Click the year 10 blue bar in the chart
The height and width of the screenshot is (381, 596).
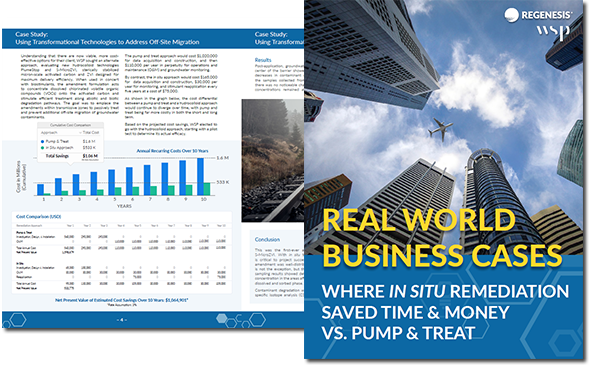click(200, 177)
